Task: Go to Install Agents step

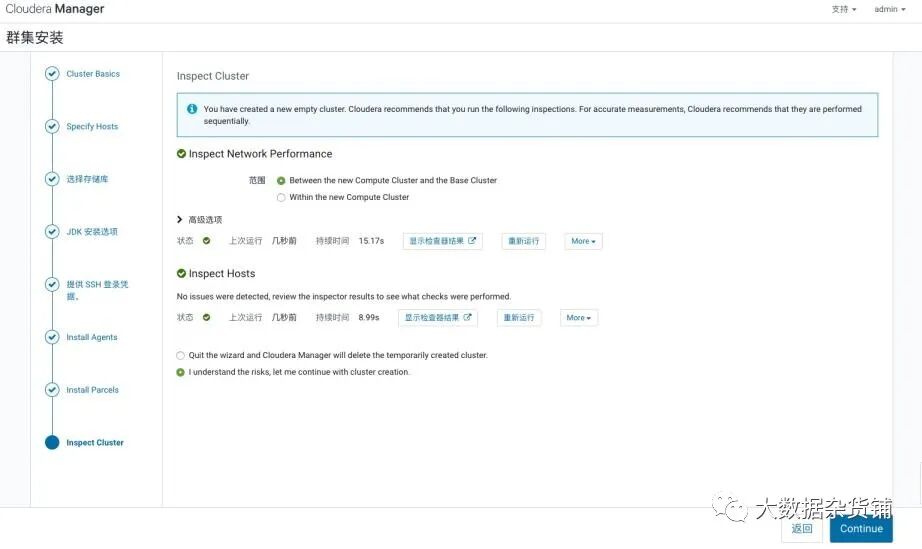Action: pyautogui.click(x=92, y=337)
